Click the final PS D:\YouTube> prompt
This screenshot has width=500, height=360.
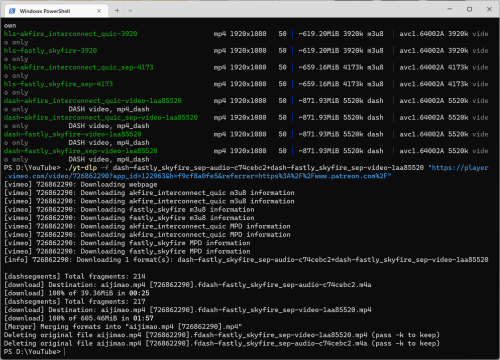32,352
